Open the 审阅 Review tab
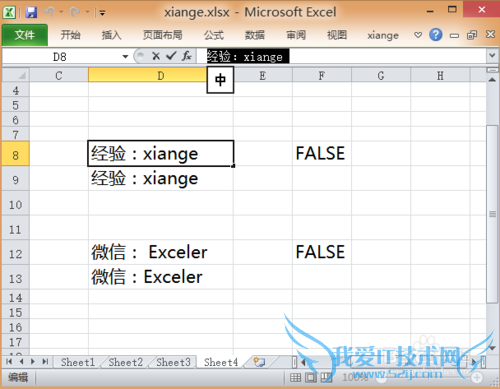This screenshot has width=500, height=389. 296,35
